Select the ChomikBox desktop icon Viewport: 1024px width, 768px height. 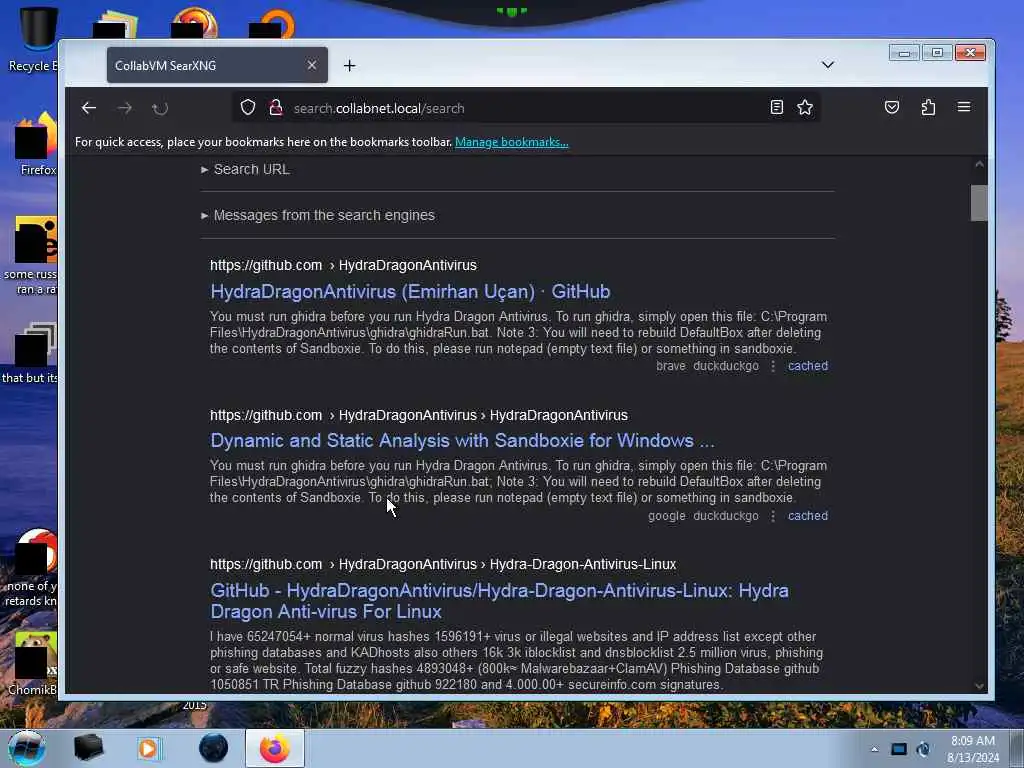(x=34, y=663)
